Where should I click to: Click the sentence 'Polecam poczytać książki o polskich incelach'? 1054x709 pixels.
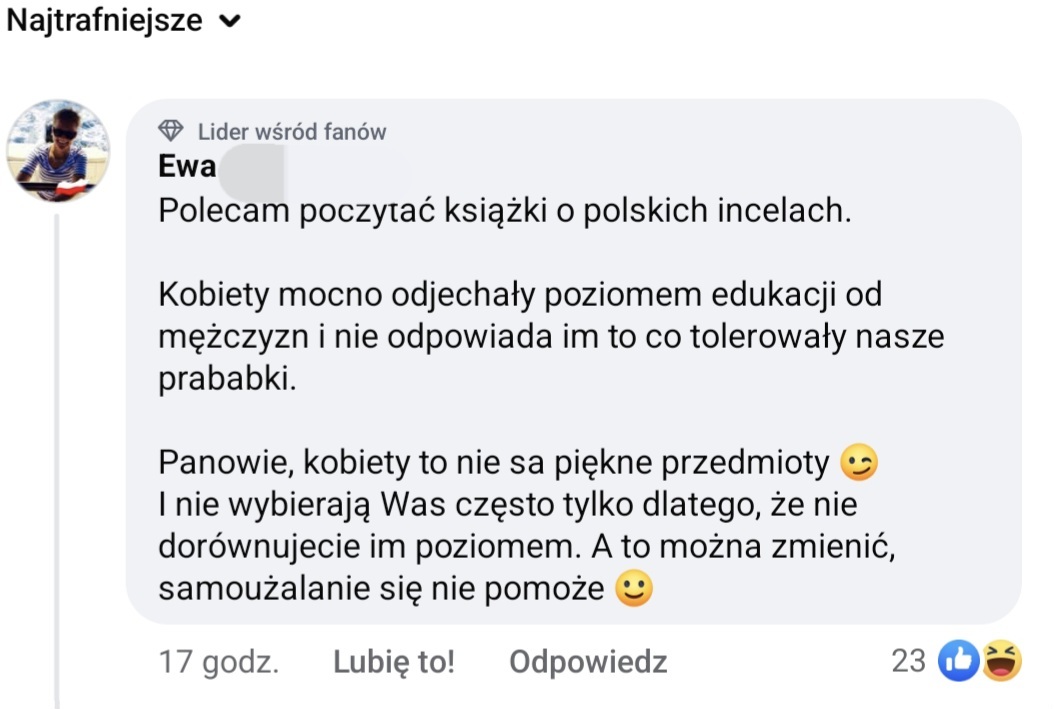[504, 211]
